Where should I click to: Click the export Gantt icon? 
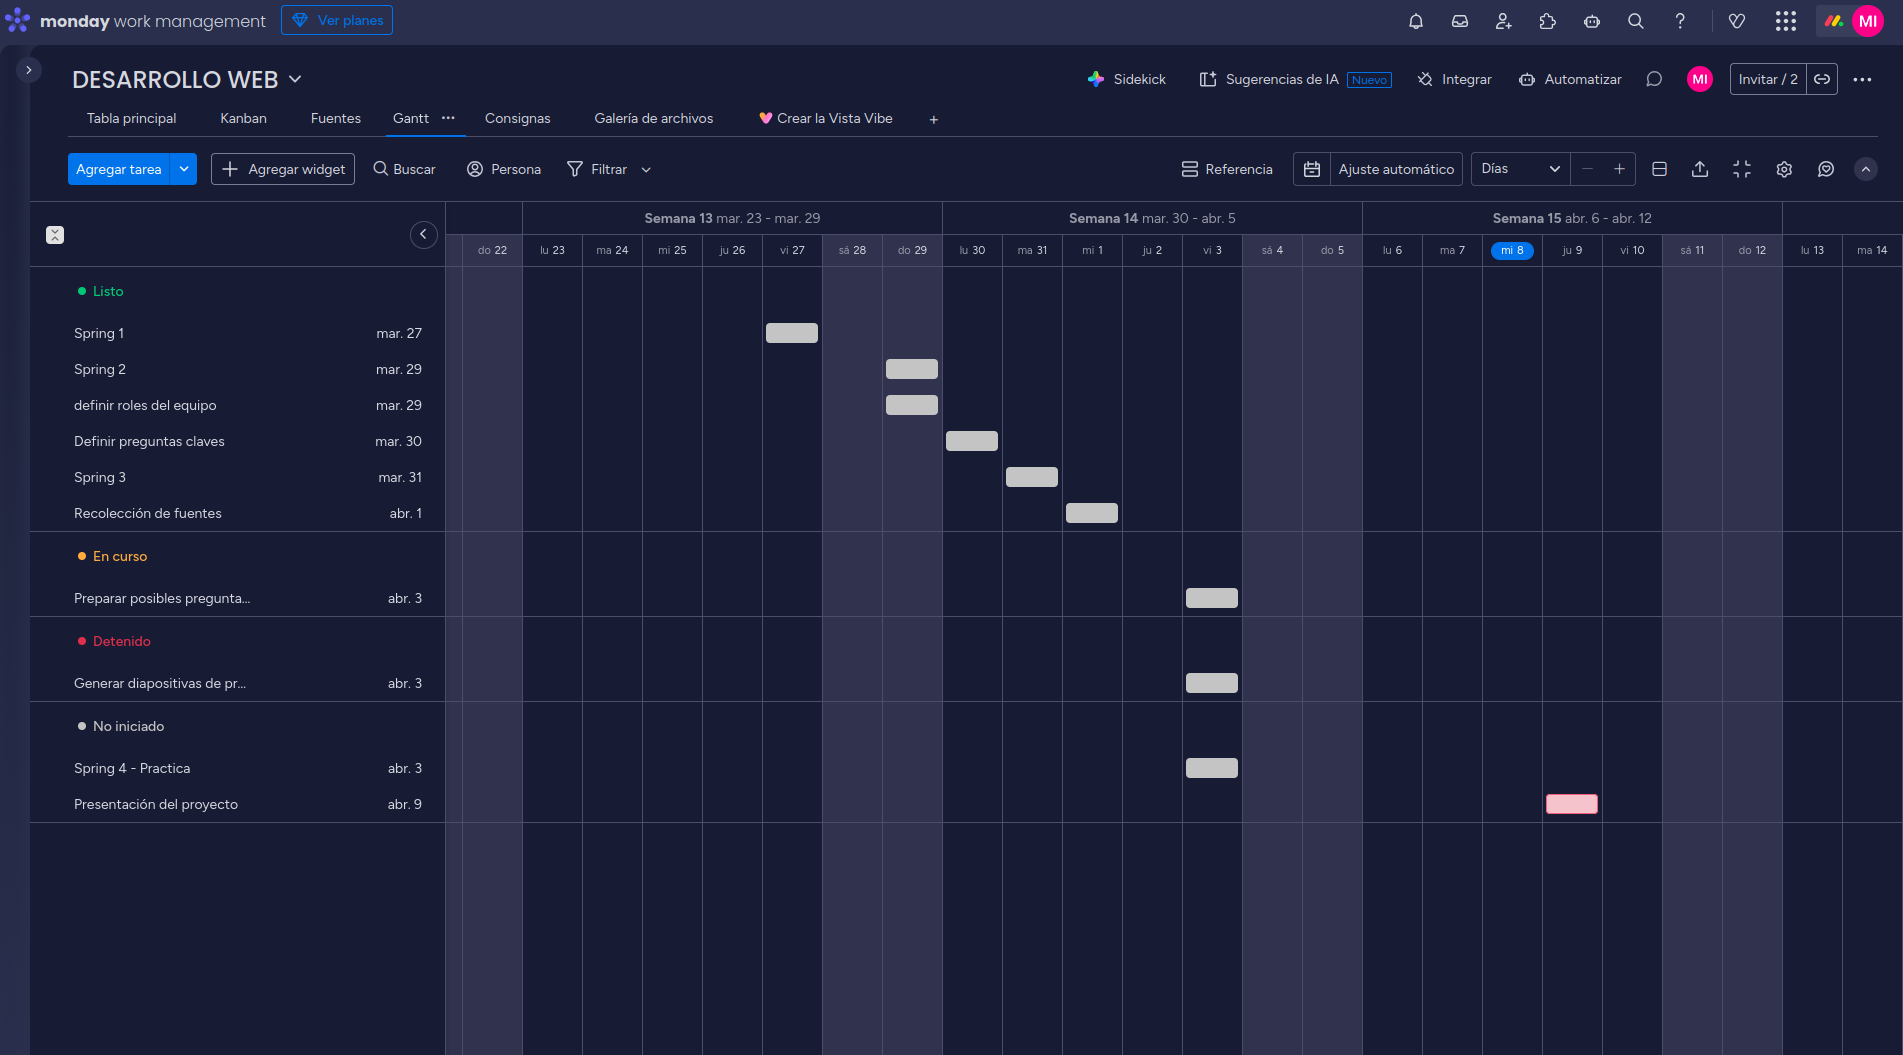pos(1700,169)
